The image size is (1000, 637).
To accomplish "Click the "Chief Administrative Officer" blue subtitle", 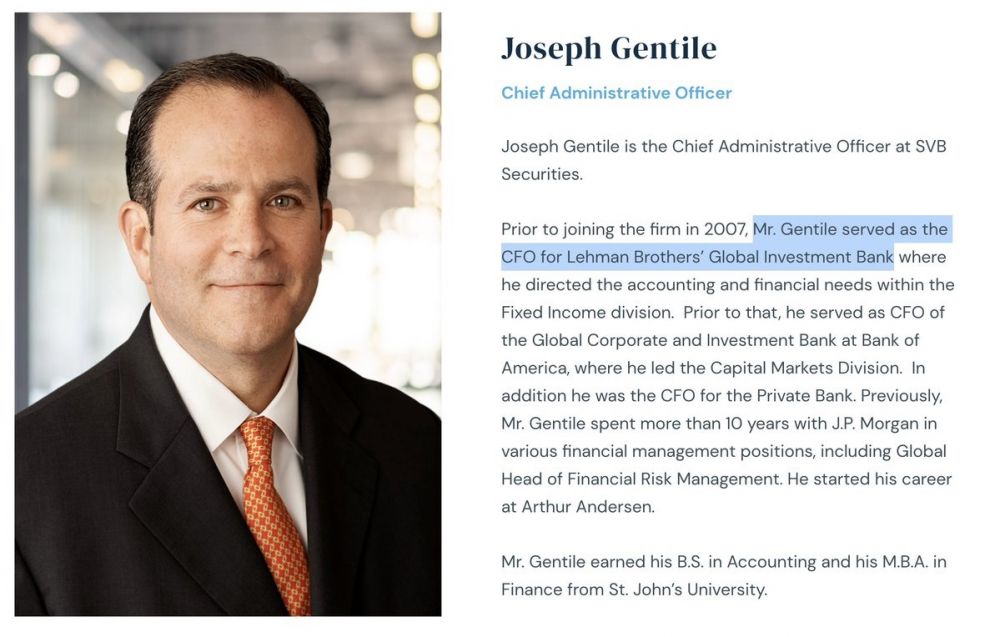I will pos(616,93).
